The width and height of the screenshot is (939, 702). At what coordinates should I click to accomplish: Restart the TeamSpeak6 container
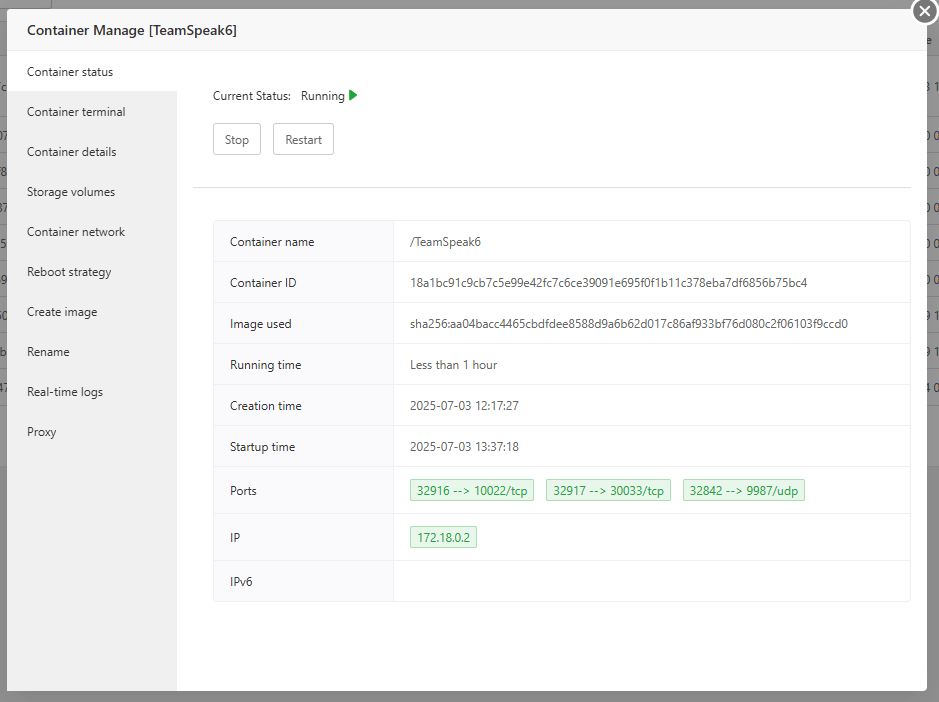tap(303, 139)
